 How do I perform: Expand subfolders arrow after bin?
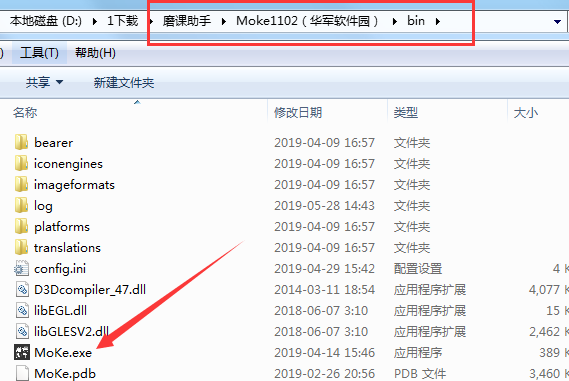click(438, 21)
